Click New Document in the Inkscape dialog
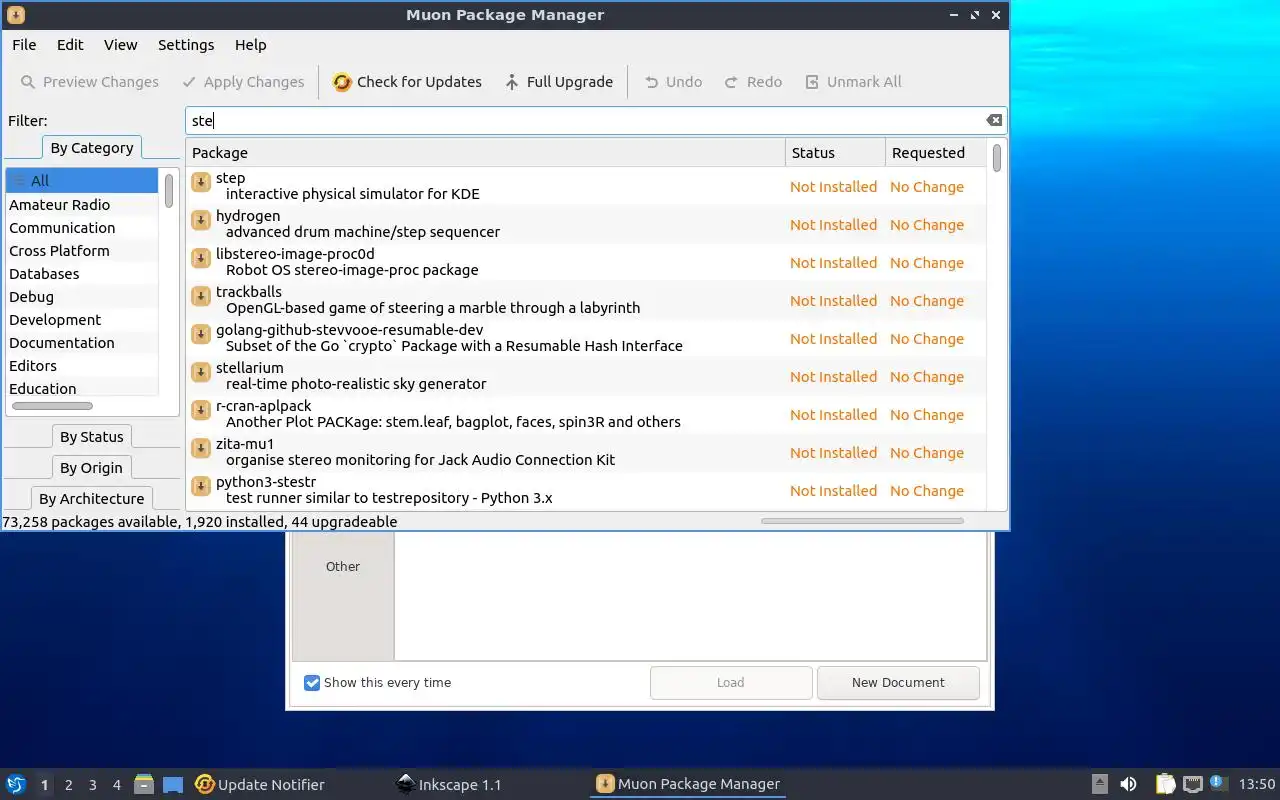This screenshot has width=1280, height=800. coord(898,683)
